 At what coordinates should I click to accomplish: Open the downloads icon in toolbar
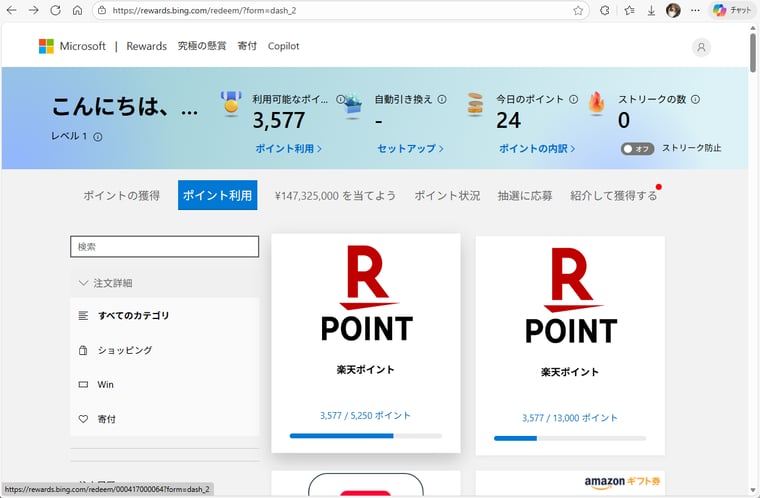pos(651,10)
